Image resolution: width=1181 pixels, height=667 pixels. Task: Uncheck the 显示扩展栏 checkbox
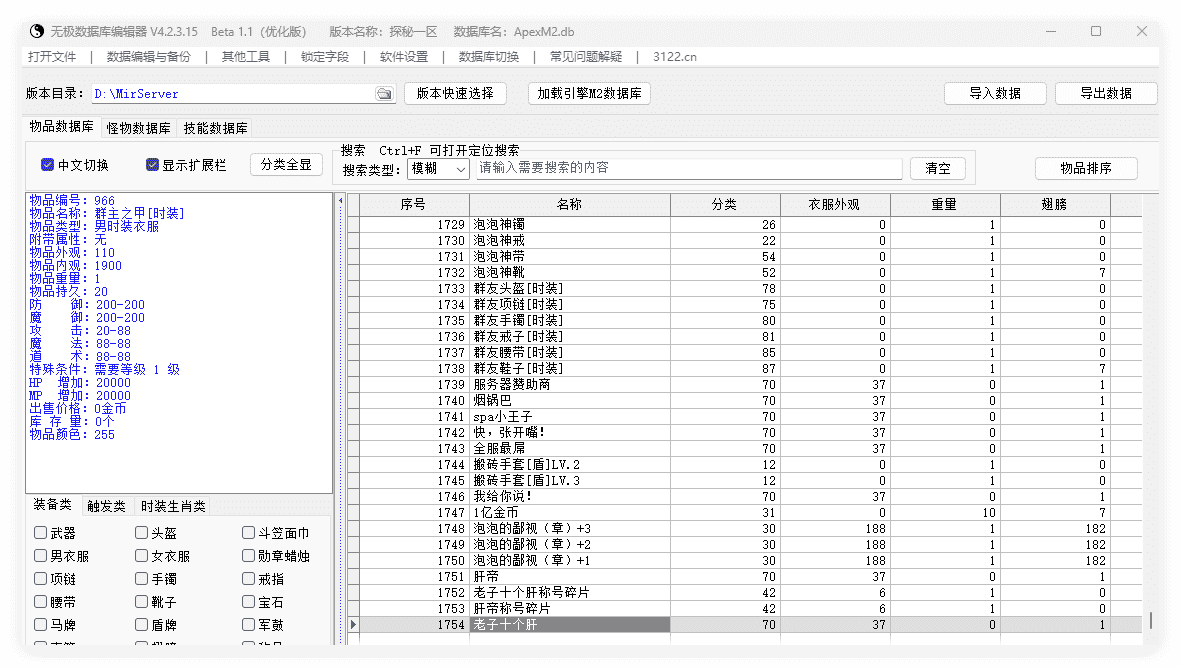pyautogui.click(x=152, y=165)
